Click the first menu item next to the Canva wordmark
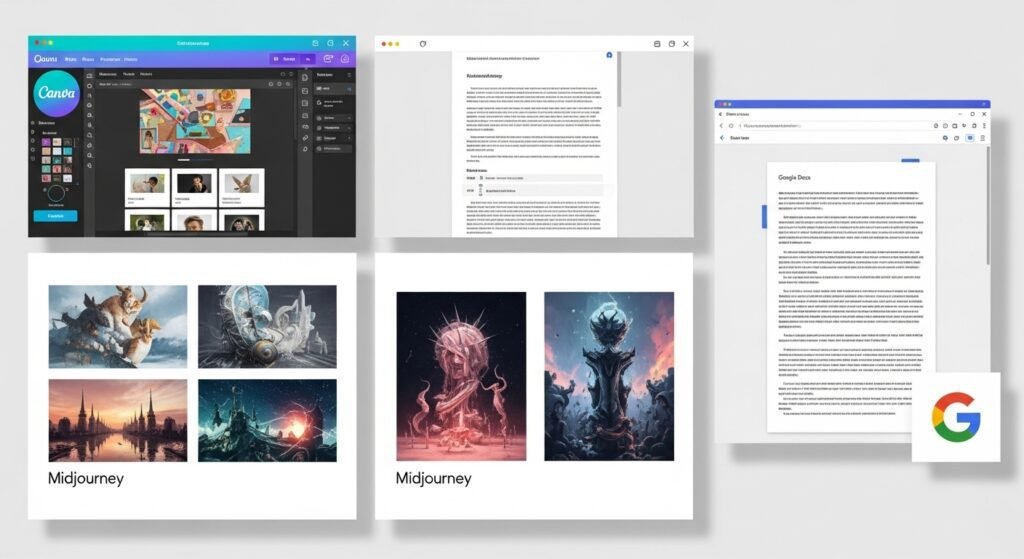 click(72, 59)
